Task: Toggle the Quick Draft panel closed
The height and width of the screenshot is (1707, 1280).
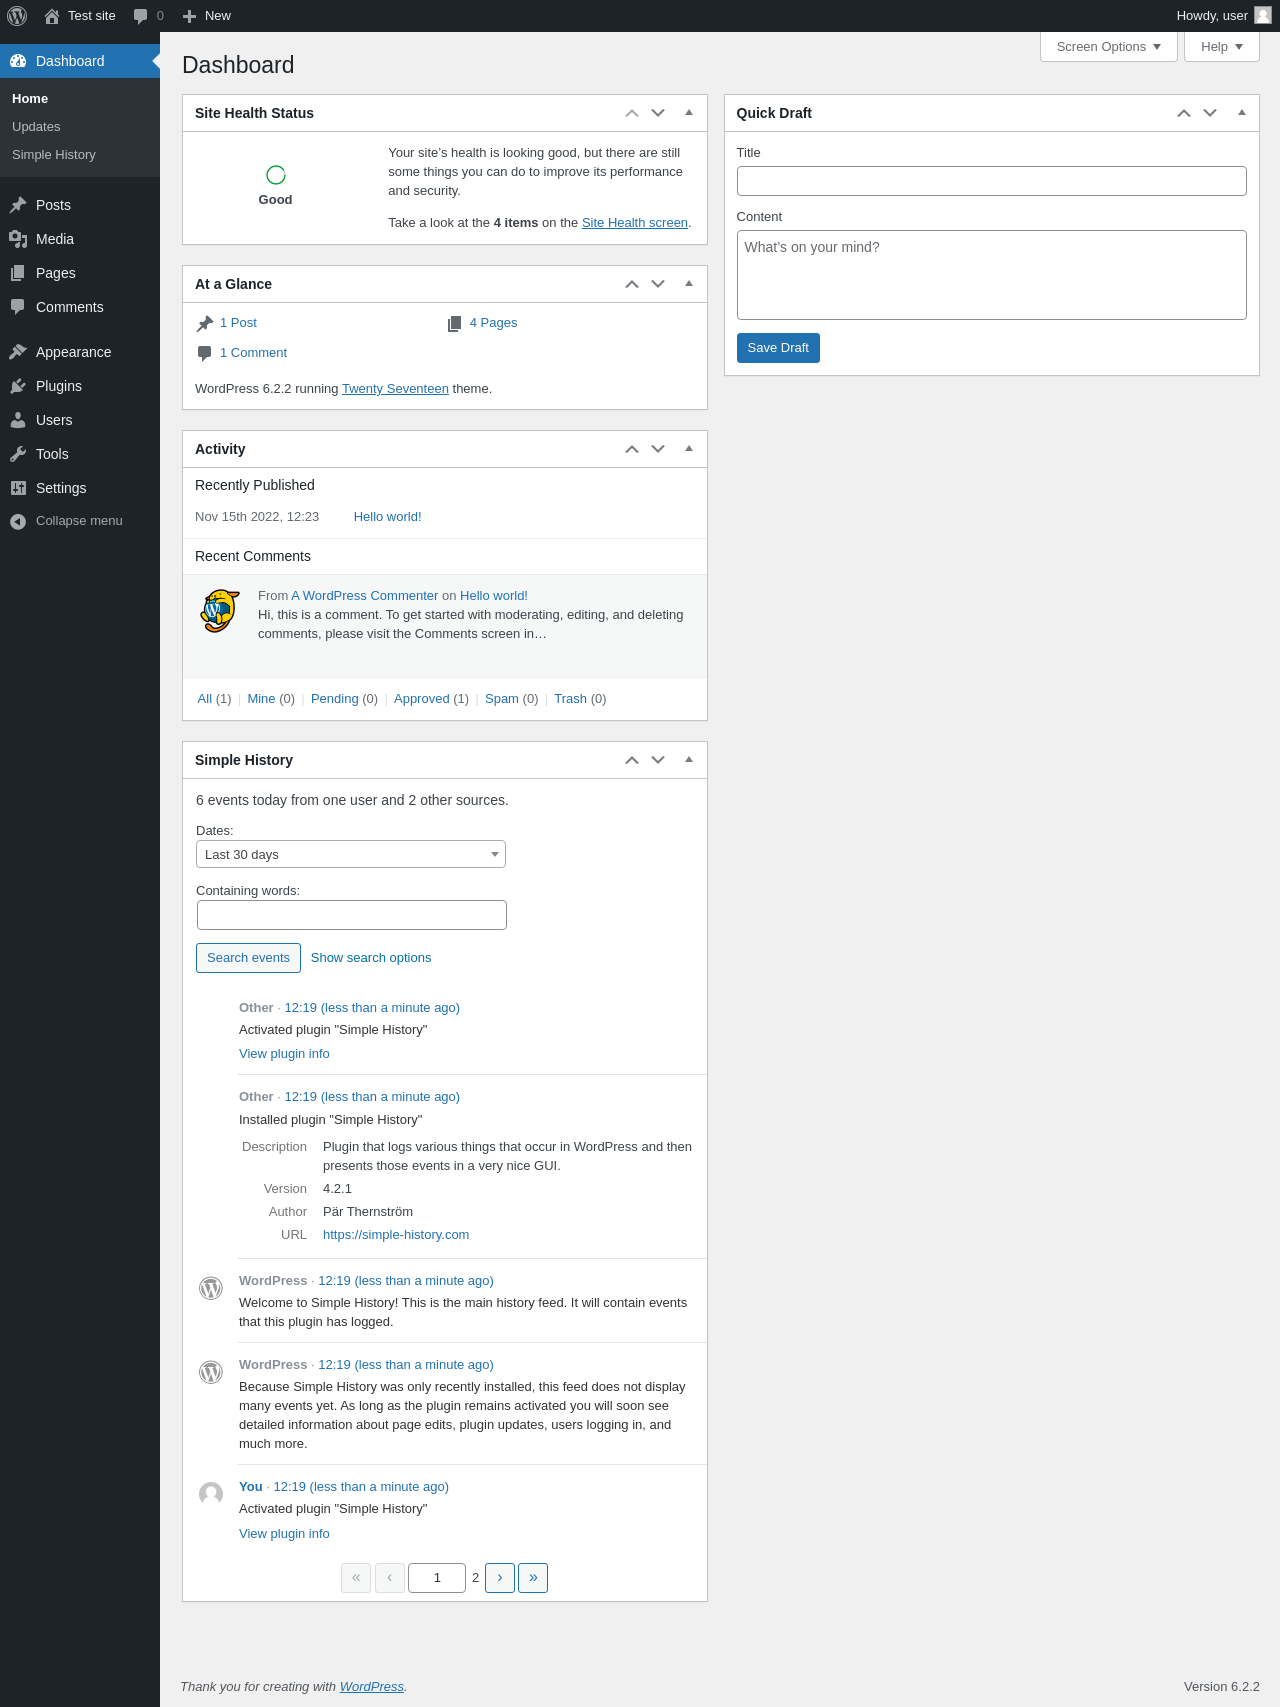Action: (1242, 113)
